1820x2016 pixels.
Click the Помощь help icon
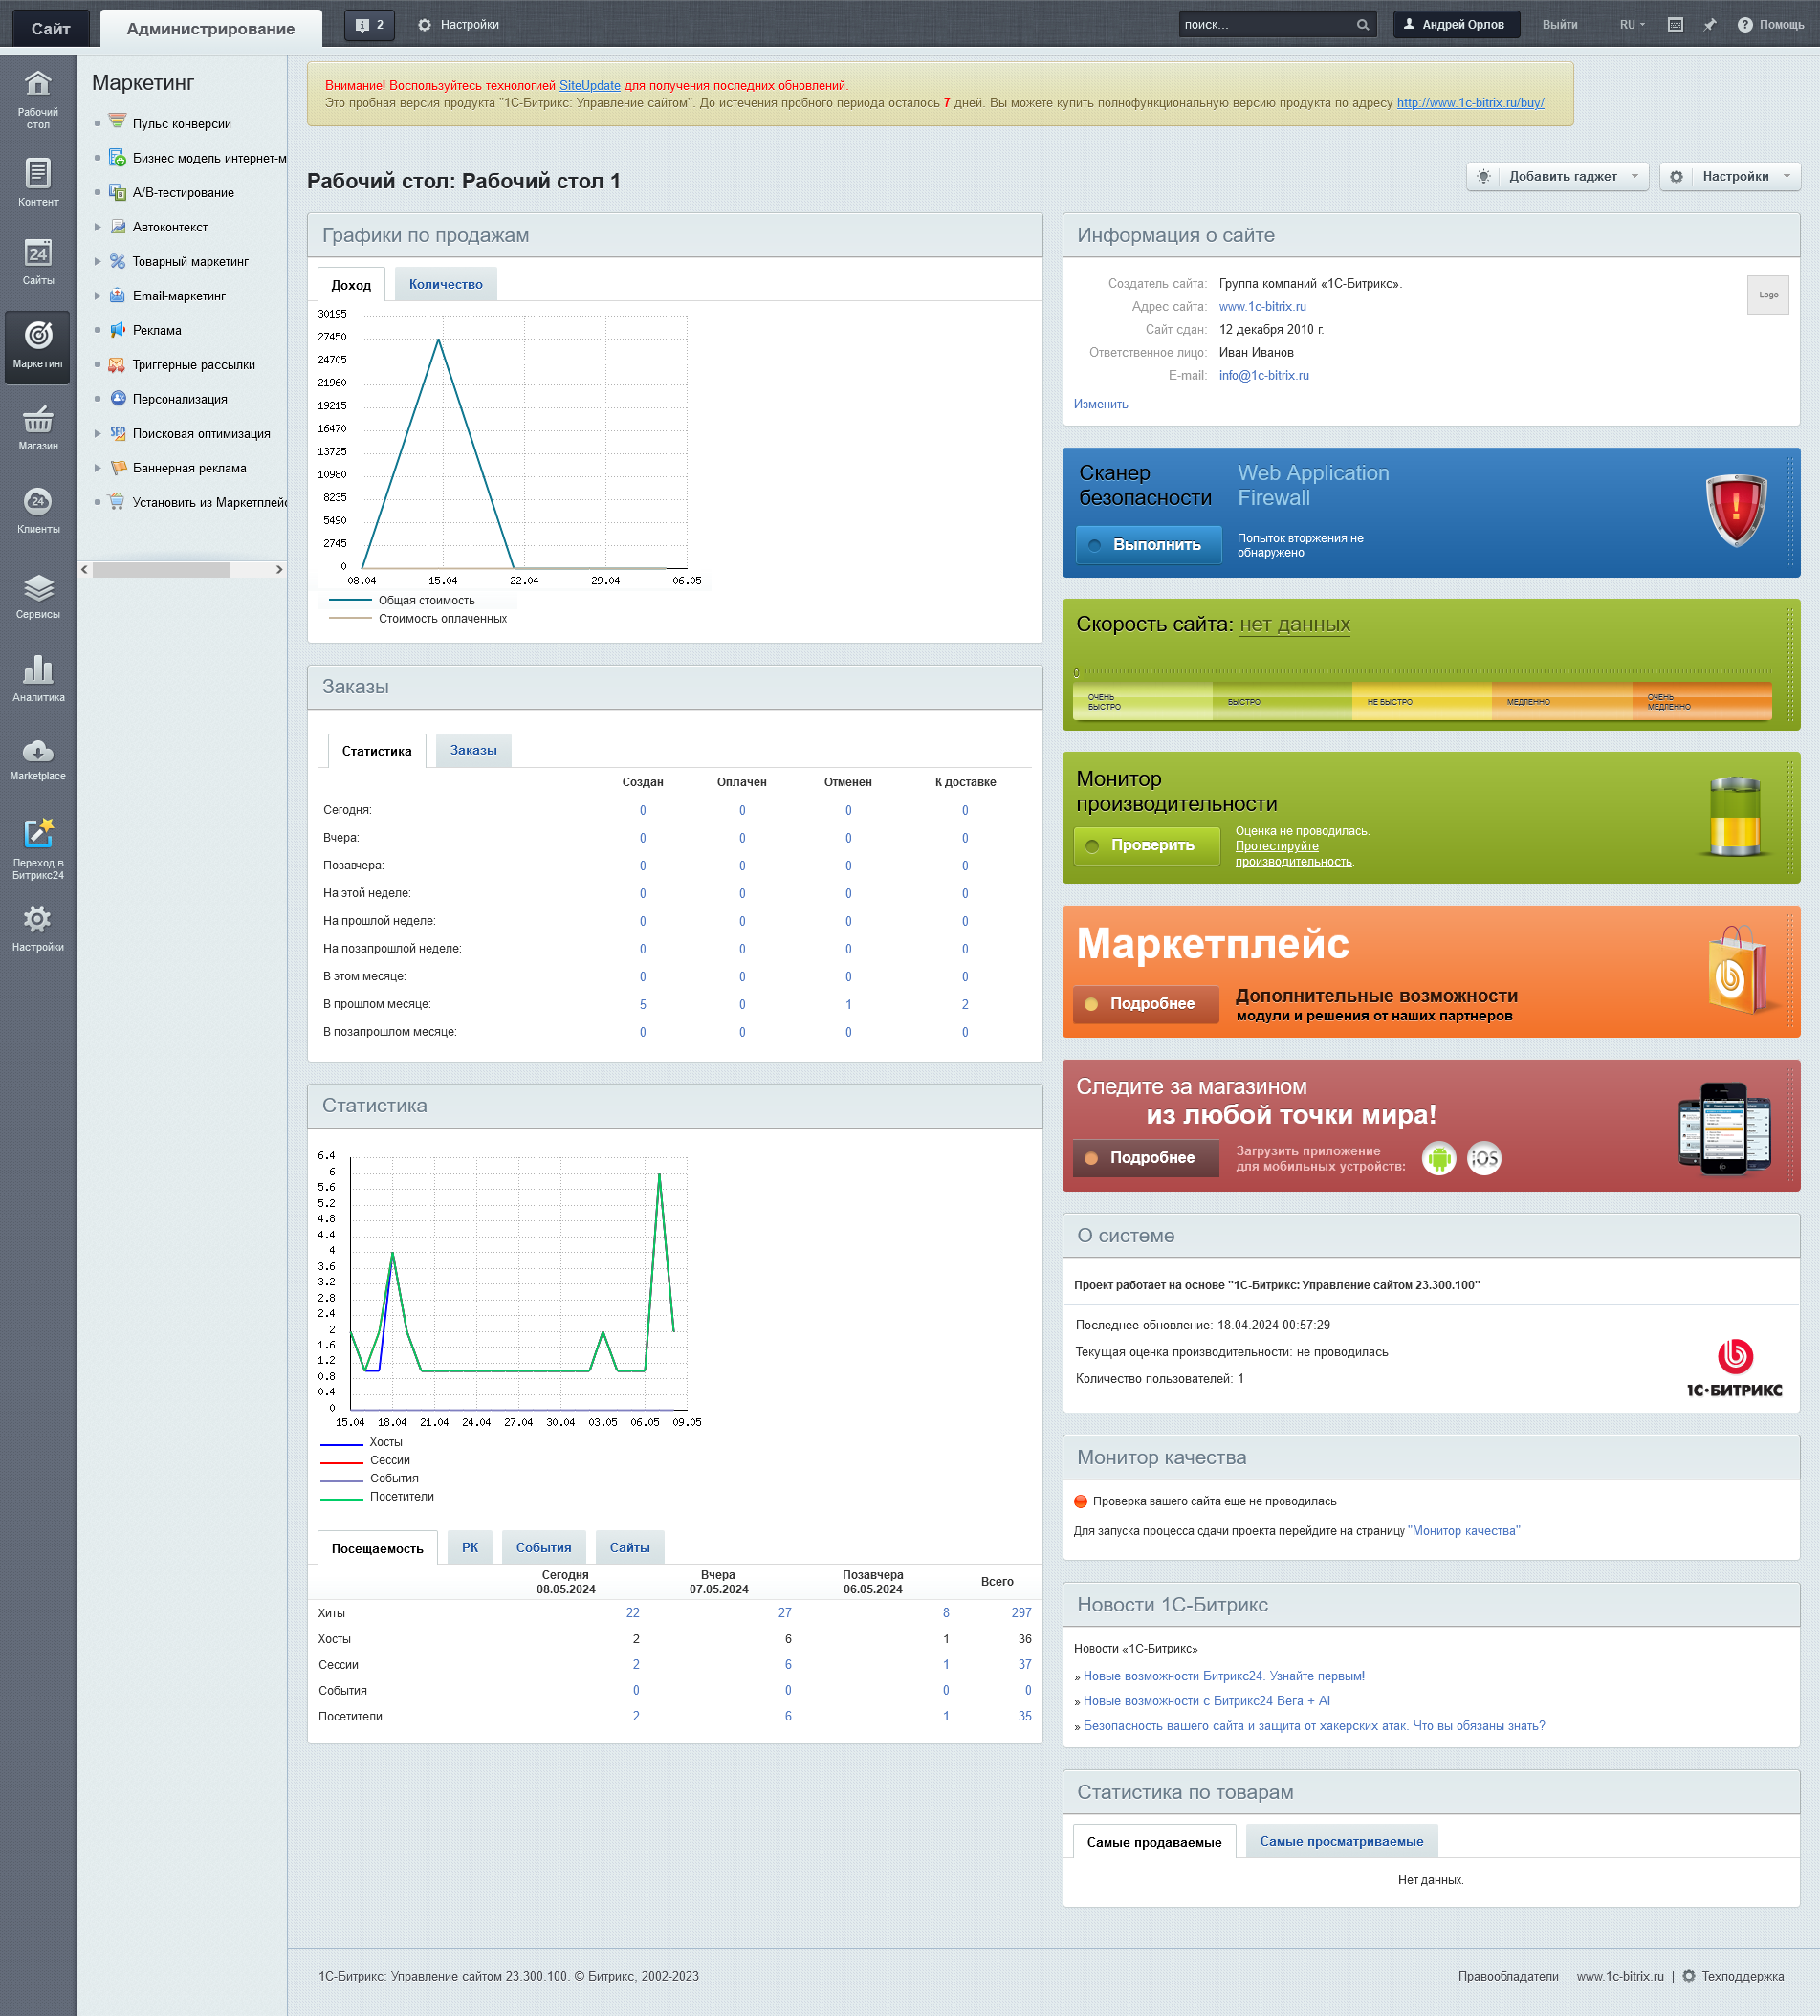point(1771,25)
